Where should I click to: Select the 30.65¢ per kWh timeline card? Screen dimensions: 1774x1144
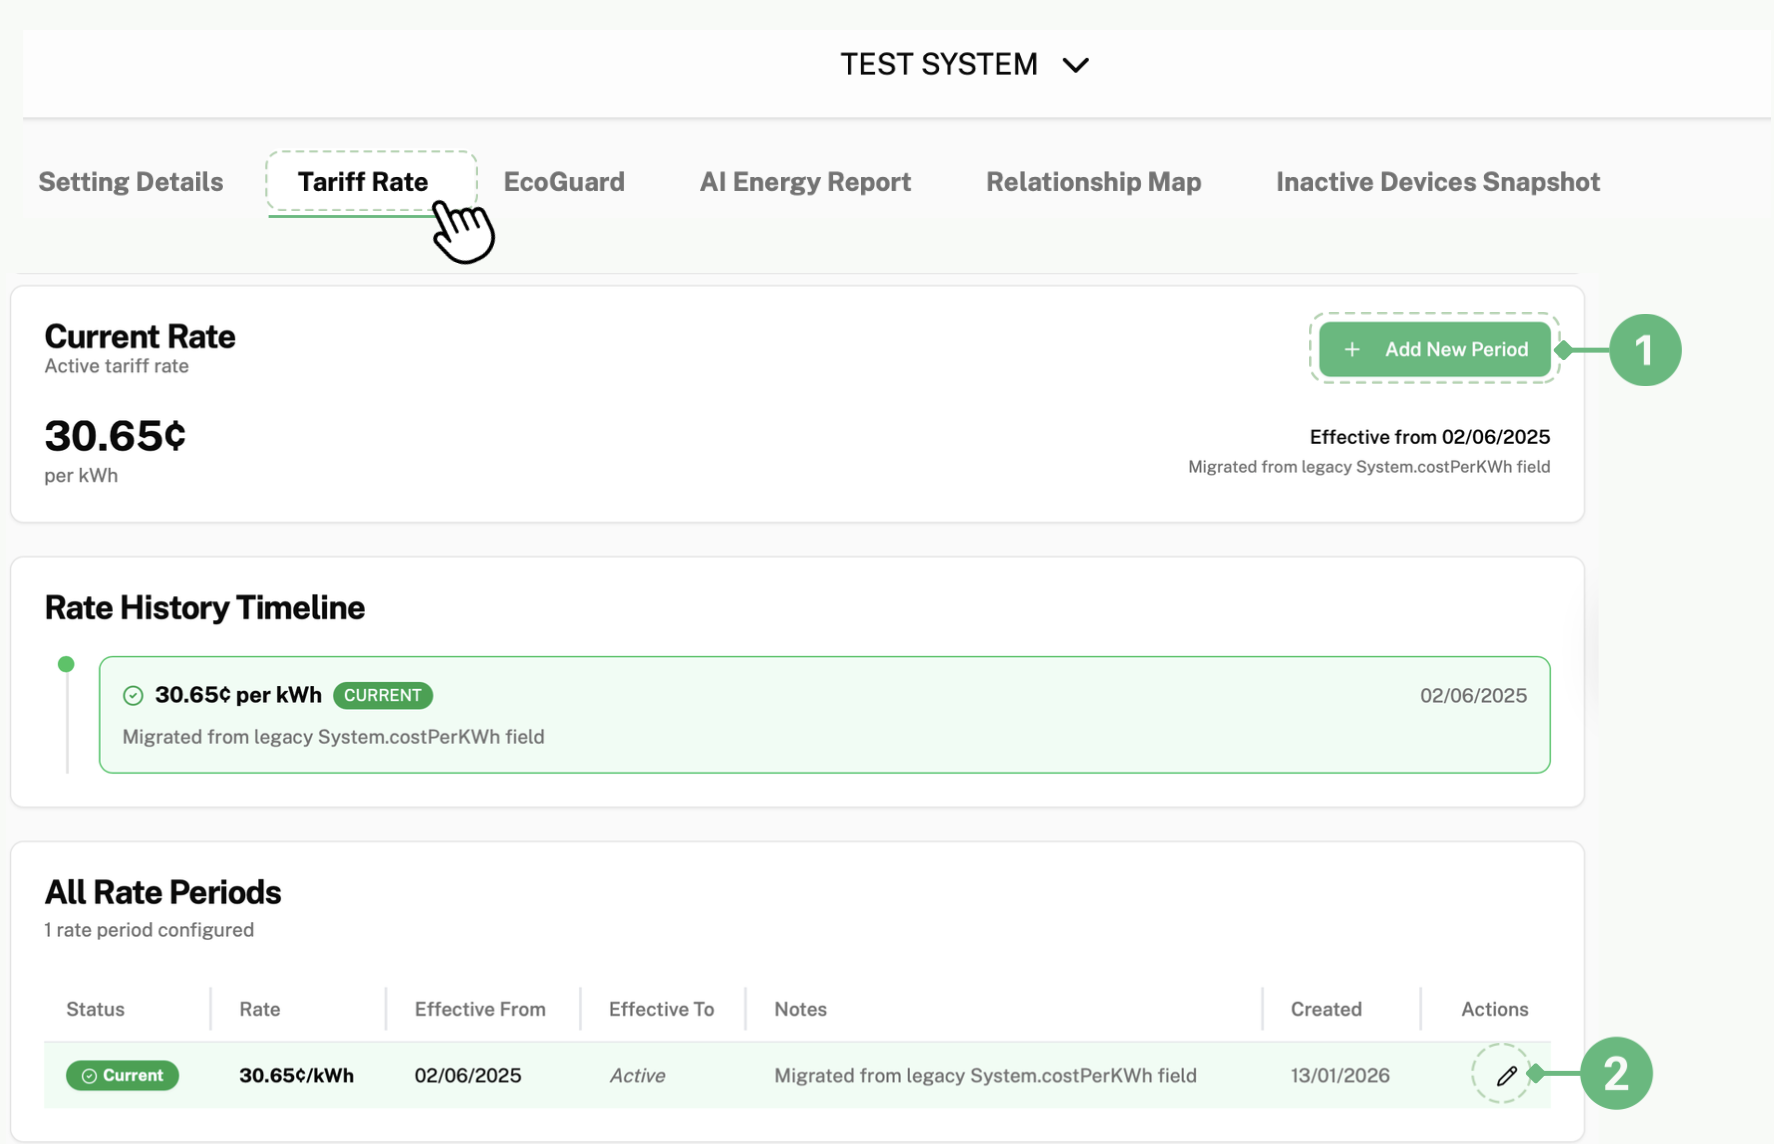coord(824,715)
